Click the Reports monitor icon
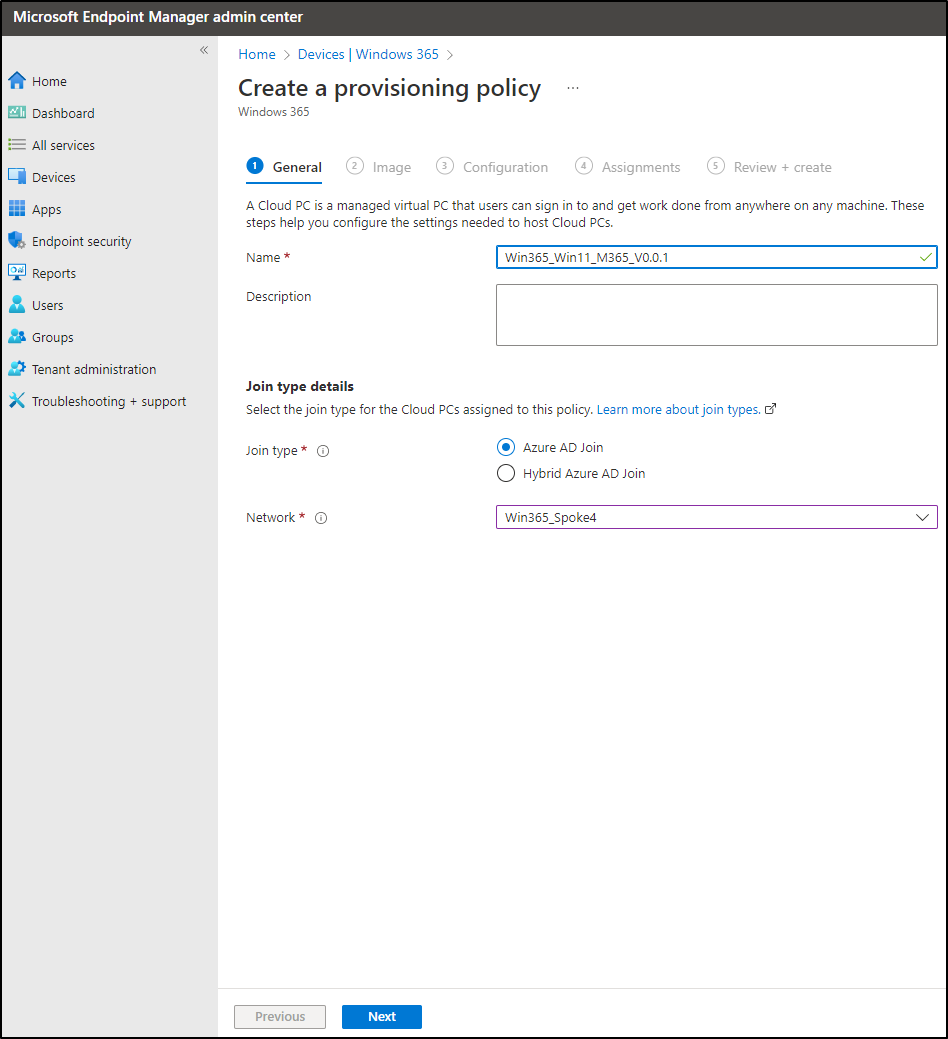 (17, 272)
